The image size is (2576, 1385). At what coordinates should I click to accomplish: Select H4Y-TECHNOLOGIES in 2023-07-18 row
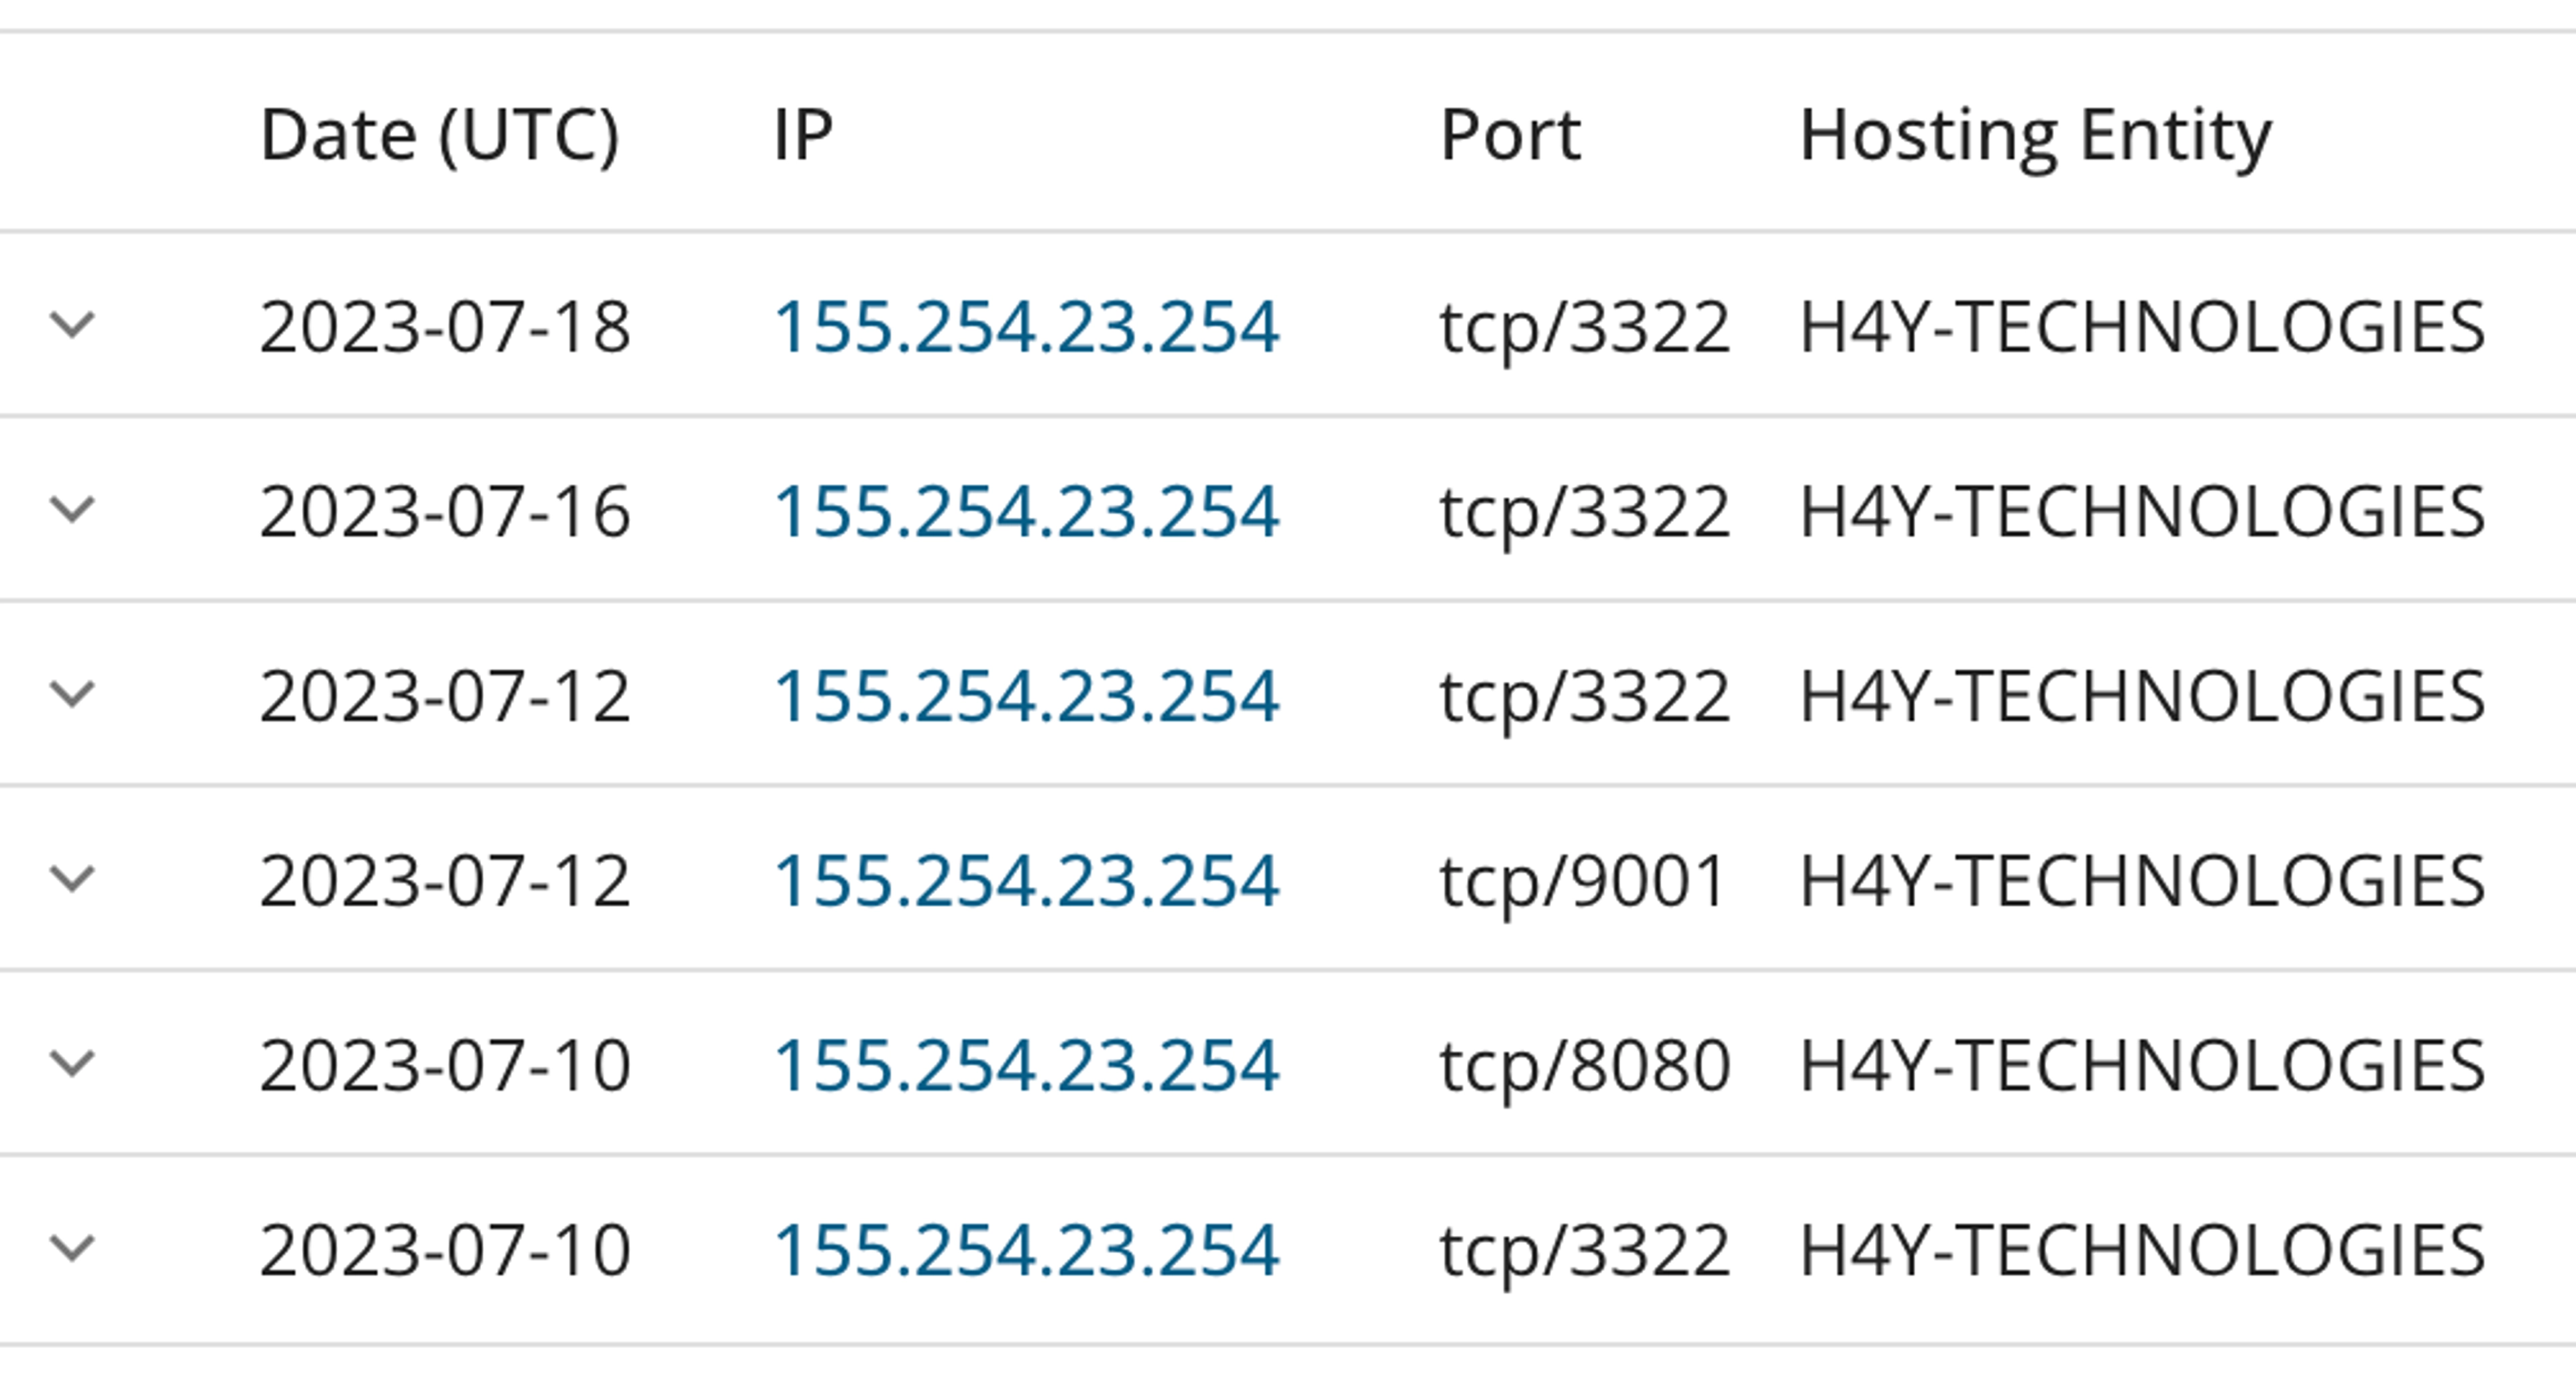point(2142,327)
